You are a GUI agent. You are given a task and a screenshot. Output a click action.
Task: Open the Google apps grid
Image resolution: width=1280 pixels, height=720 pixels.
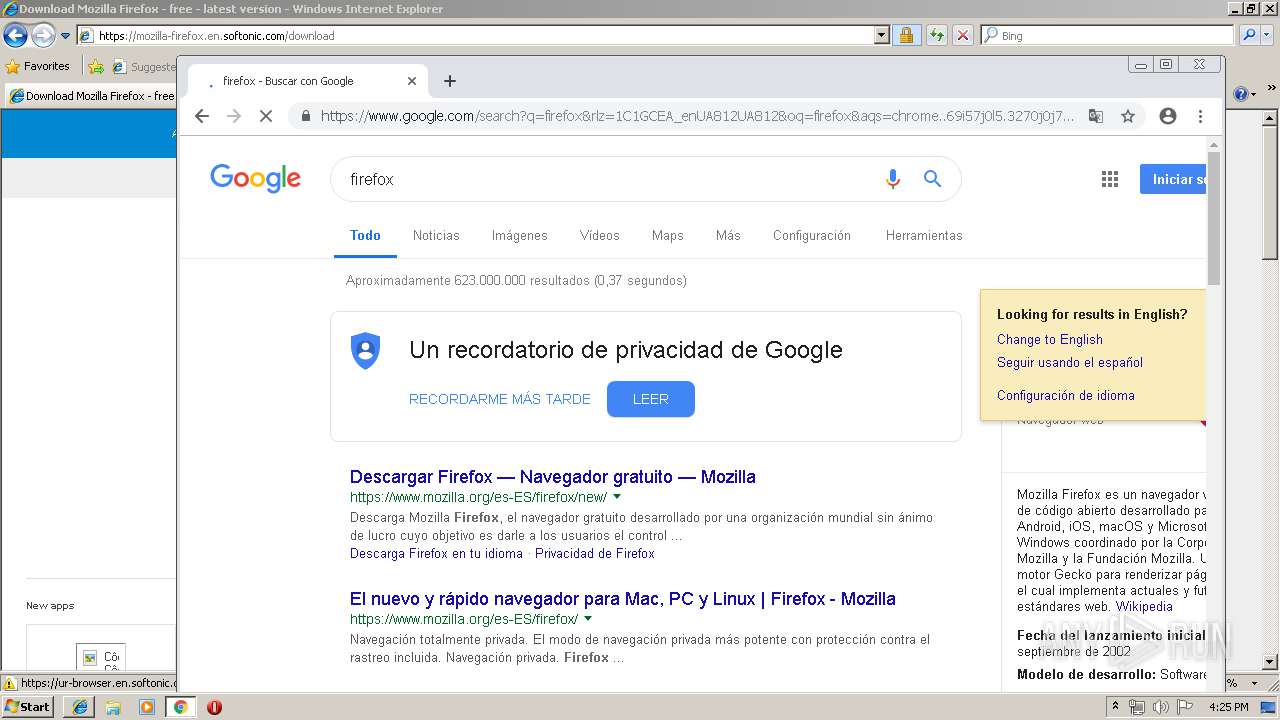(1110, 179)
